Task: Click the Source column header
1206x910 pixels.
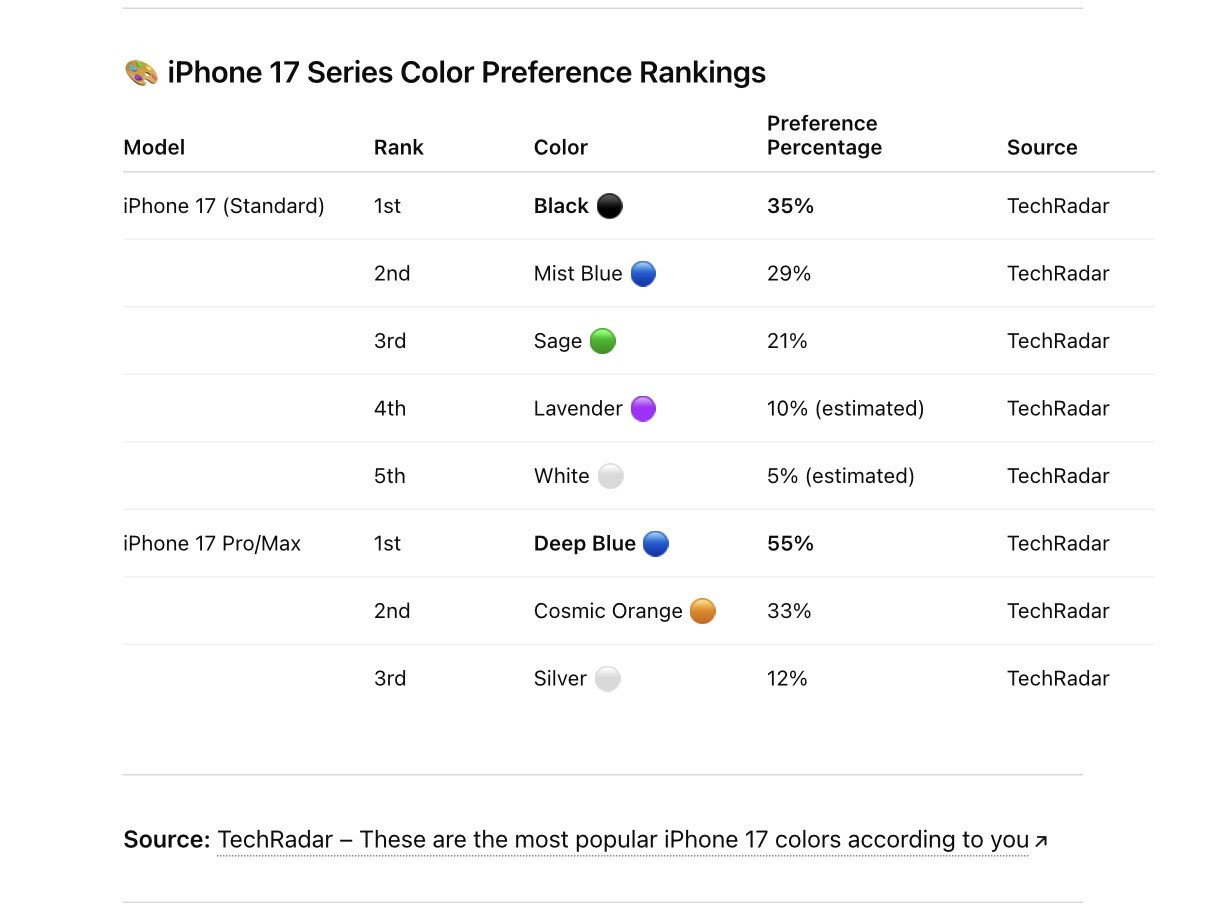Action: 1042,148
